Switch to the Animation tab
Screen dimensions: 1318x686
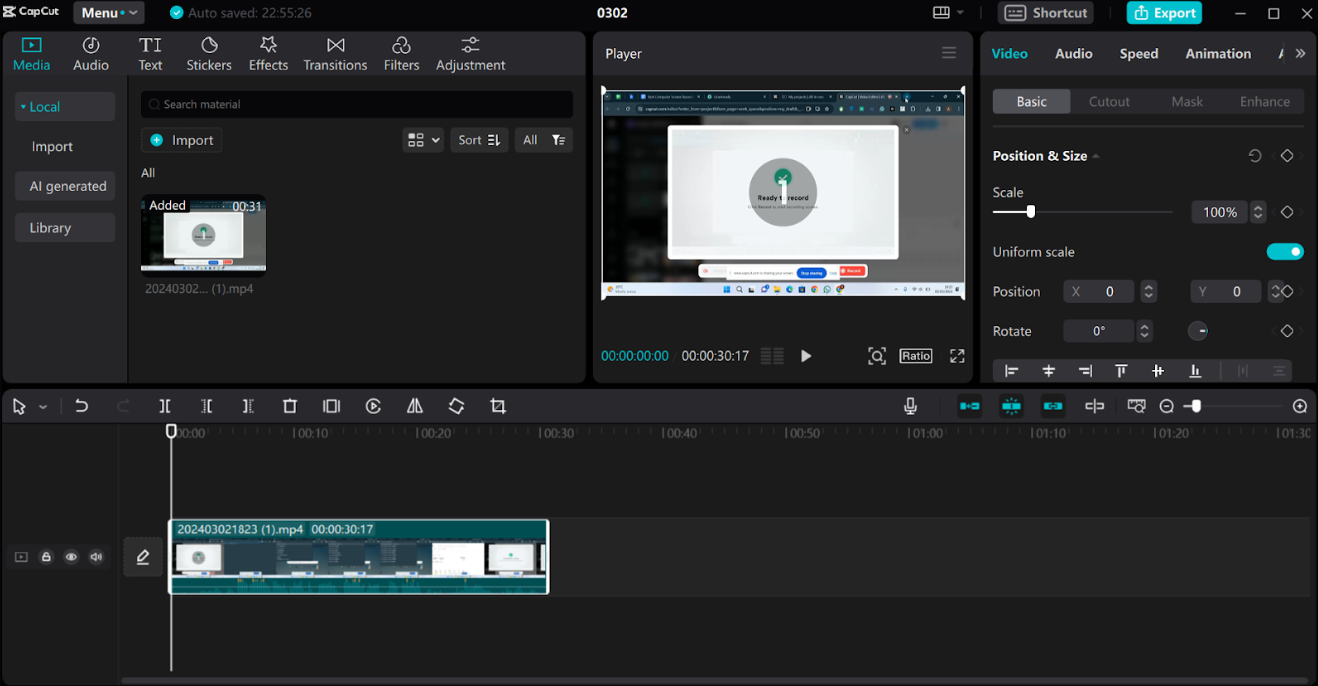tap(1218, 54)
